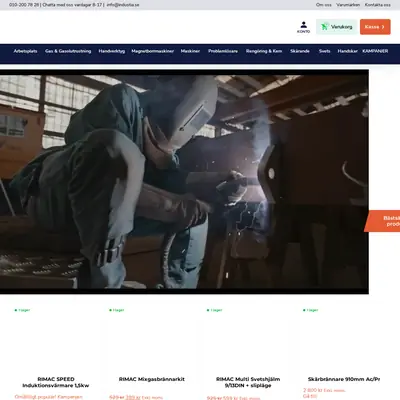Open the Konto account icon
The image size is (400, 400).
point(303,27)
